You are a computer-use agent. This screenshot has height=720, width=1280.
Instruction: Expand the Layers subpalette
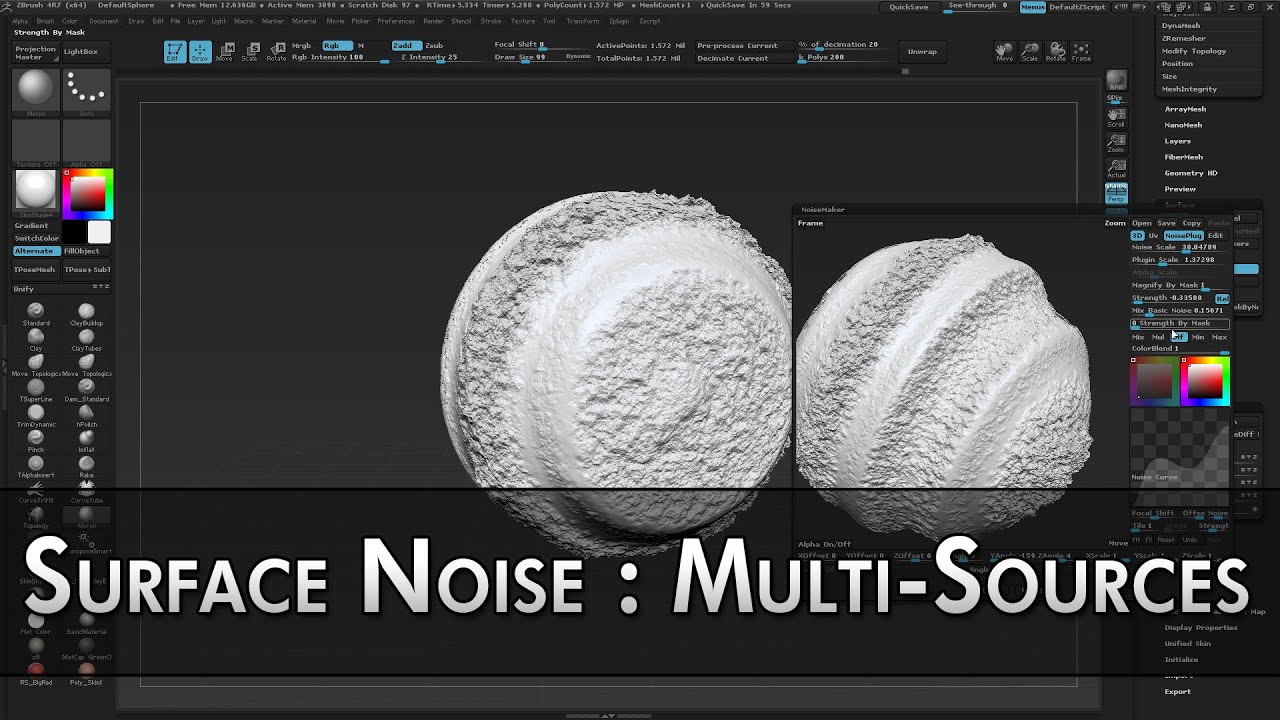pos(1177,141)
